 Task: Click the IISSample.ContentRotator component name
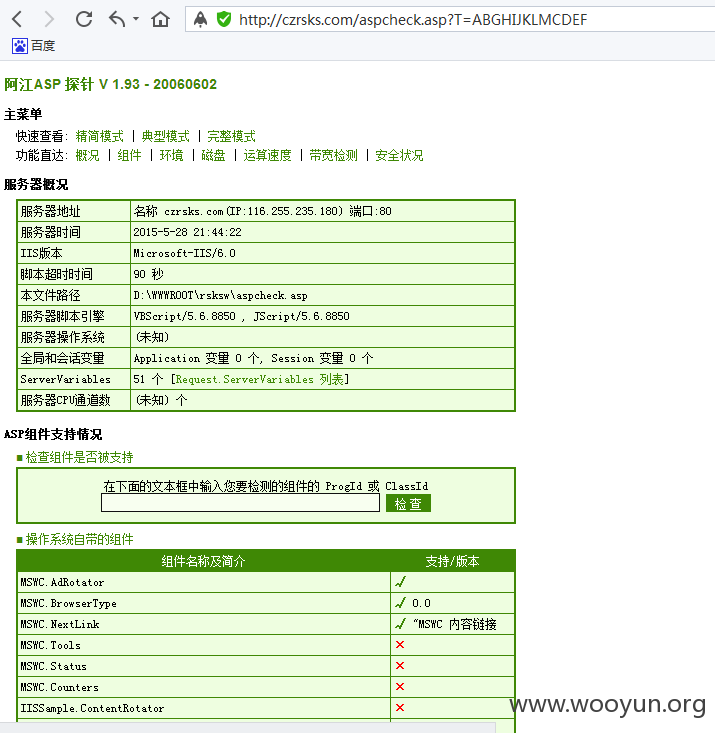tap(92, 708)
